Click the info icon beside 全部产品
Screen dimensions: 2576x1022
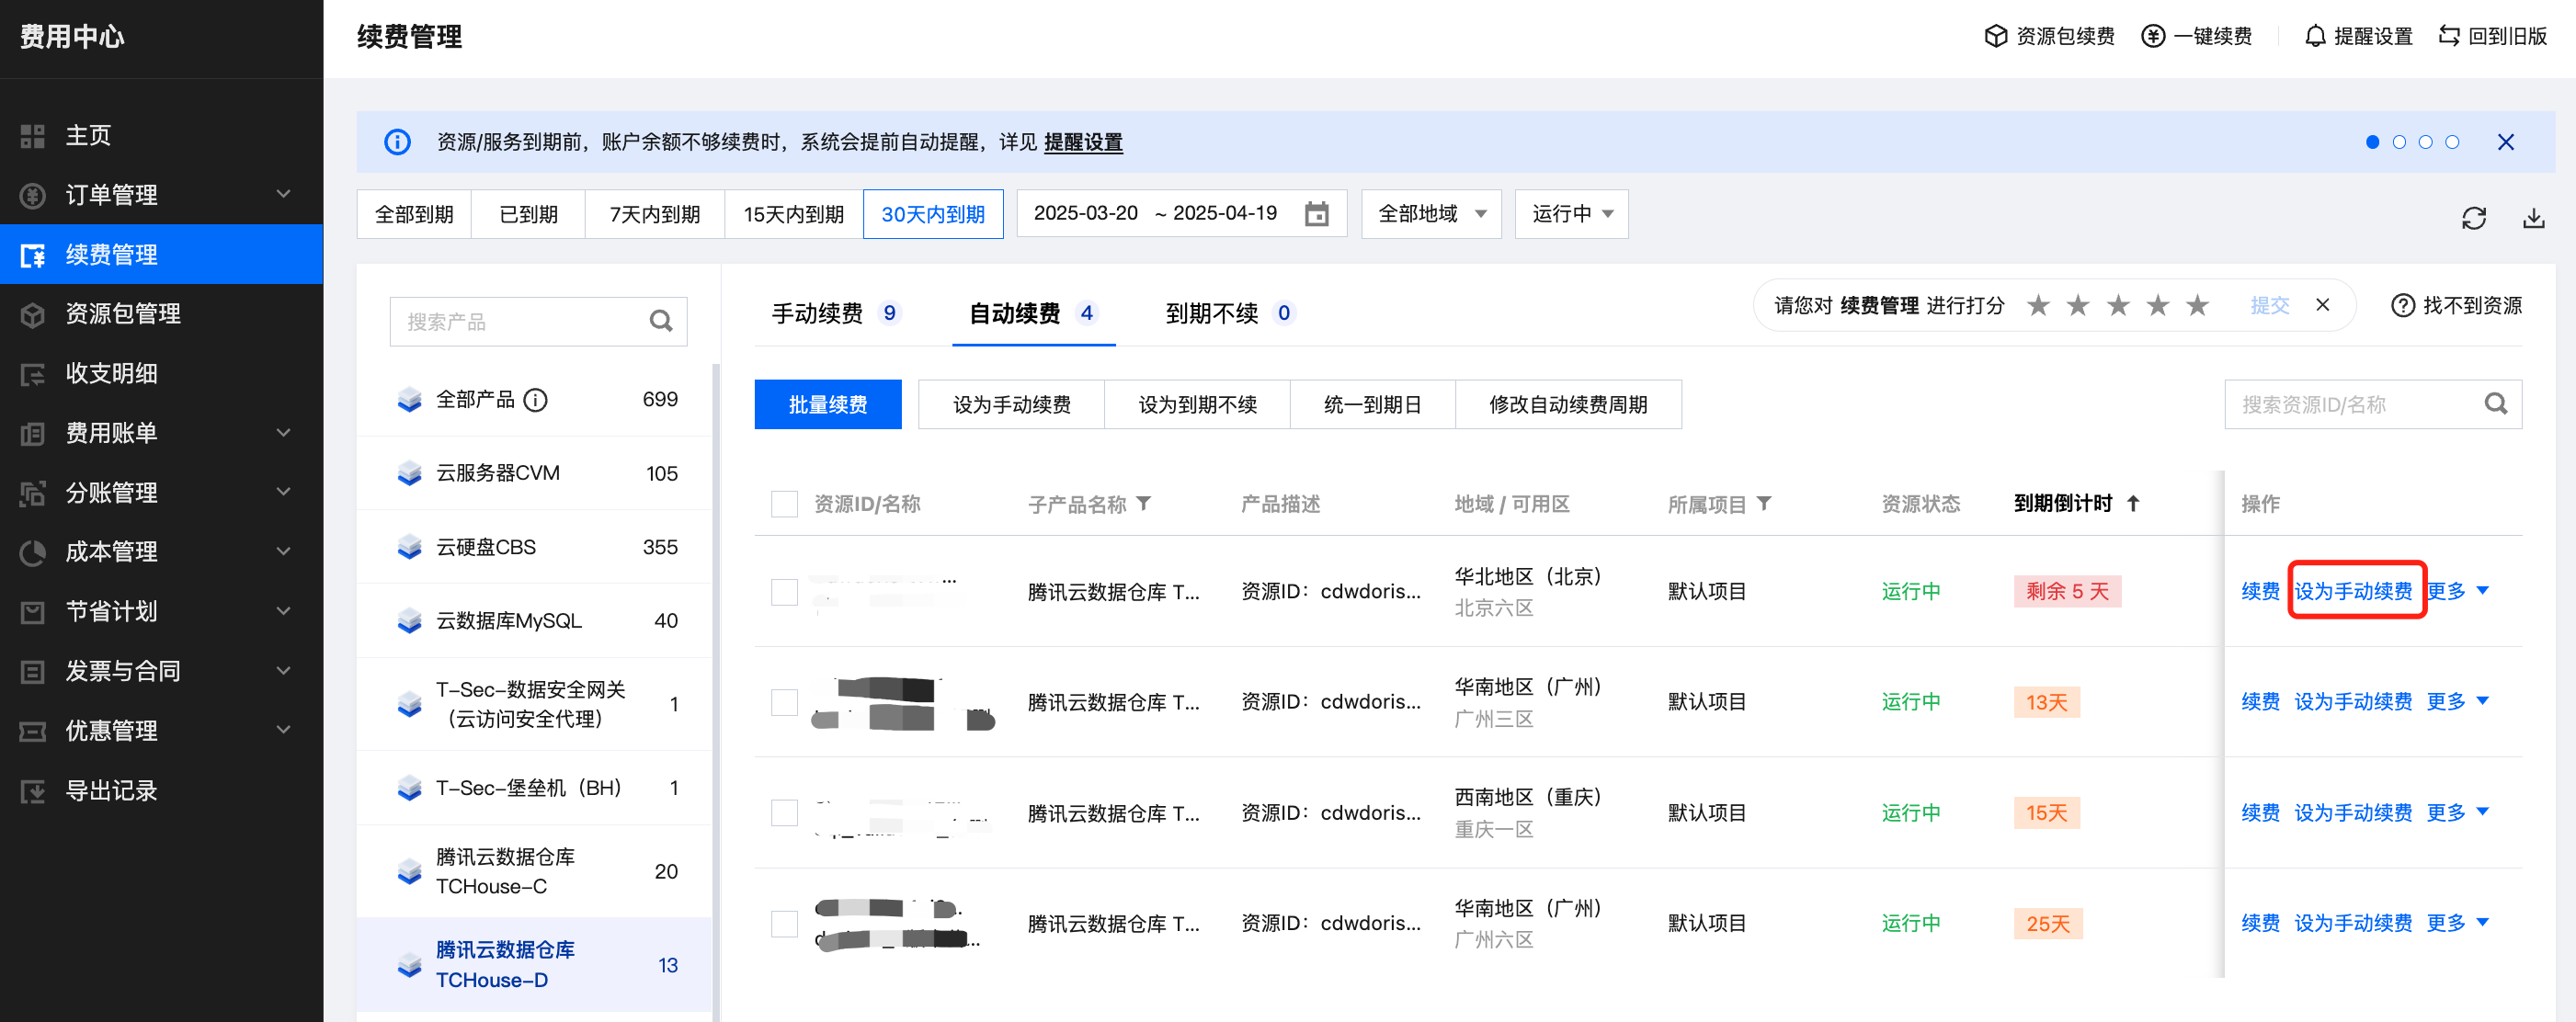click(536, 400)
